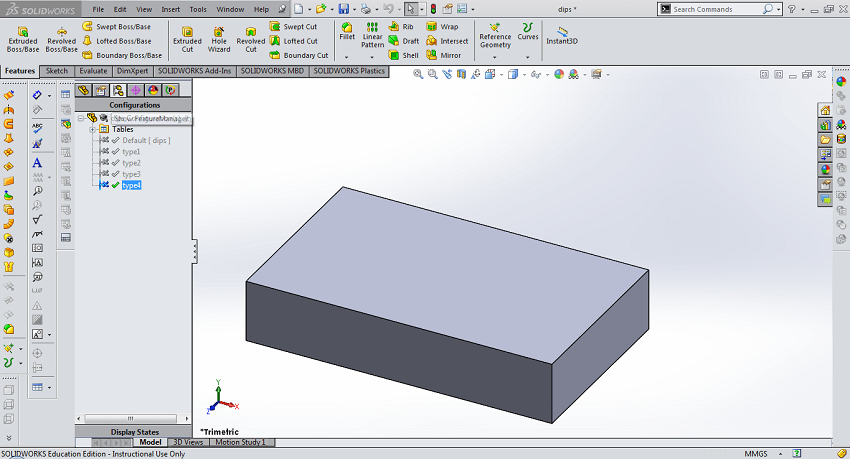
Task: Open the View Orientation cube icon
Action: tap(490, 74)
